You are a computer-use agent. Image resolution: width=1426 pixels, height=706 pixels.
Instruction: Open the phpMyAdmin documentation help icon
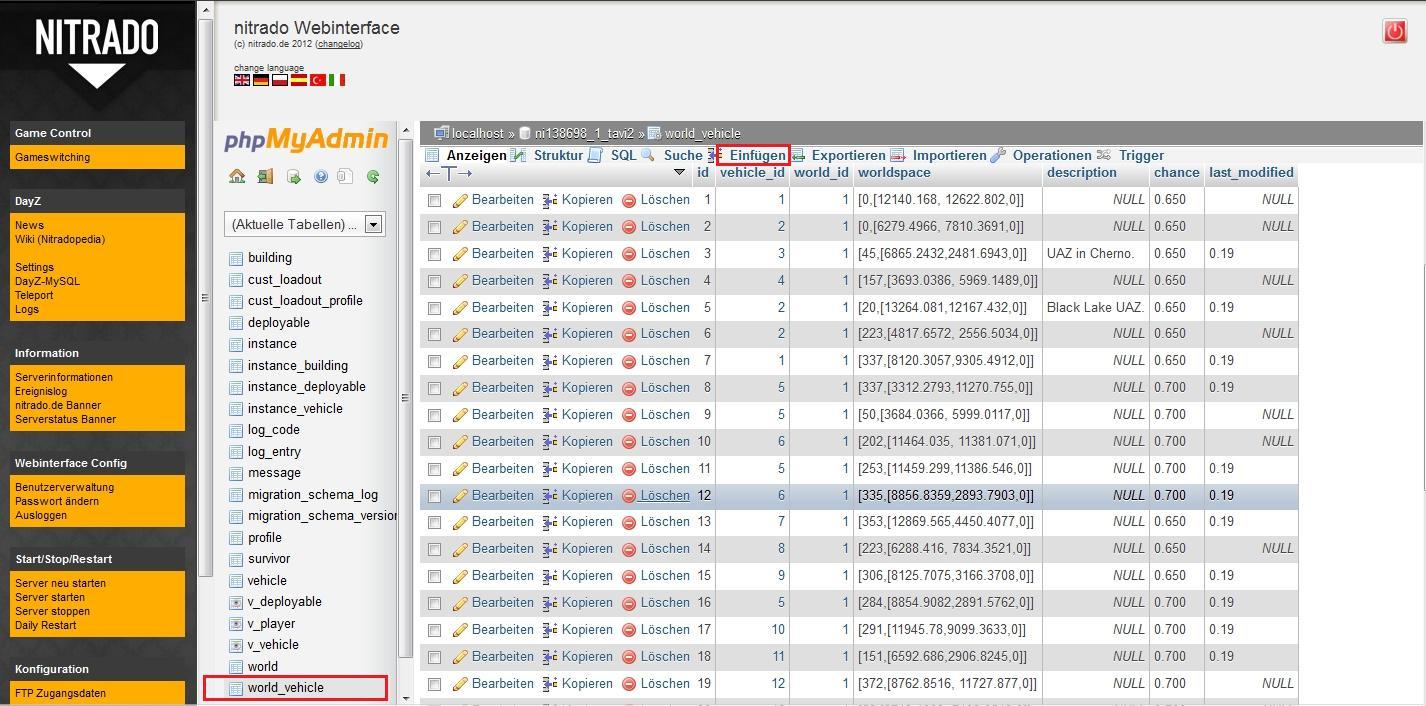coord(321,176)
